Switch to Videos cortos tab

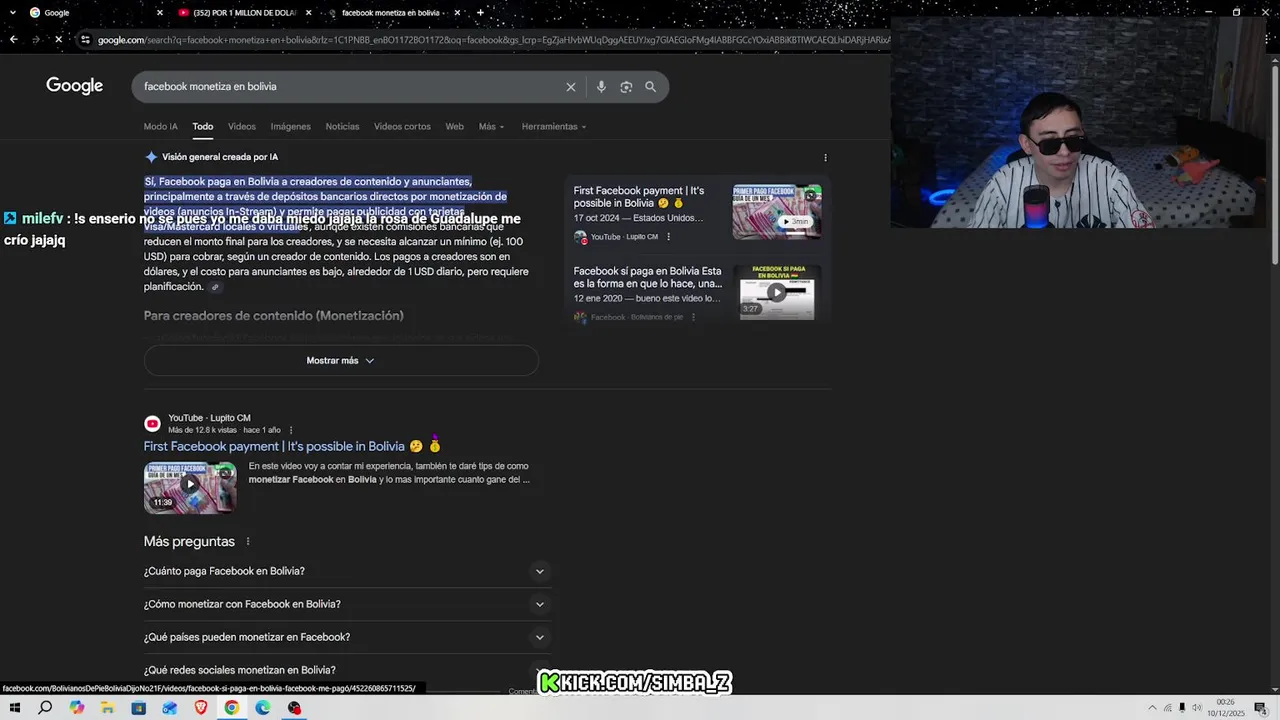[402, 127]
